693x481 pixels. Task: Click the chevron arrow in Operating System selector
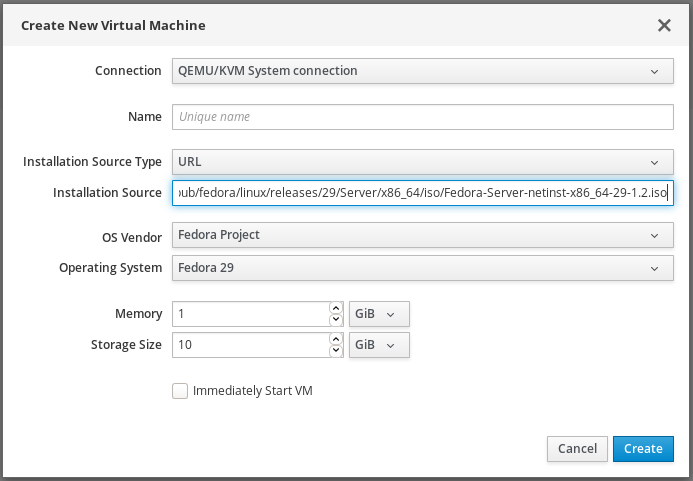click(x=654, y=268)
